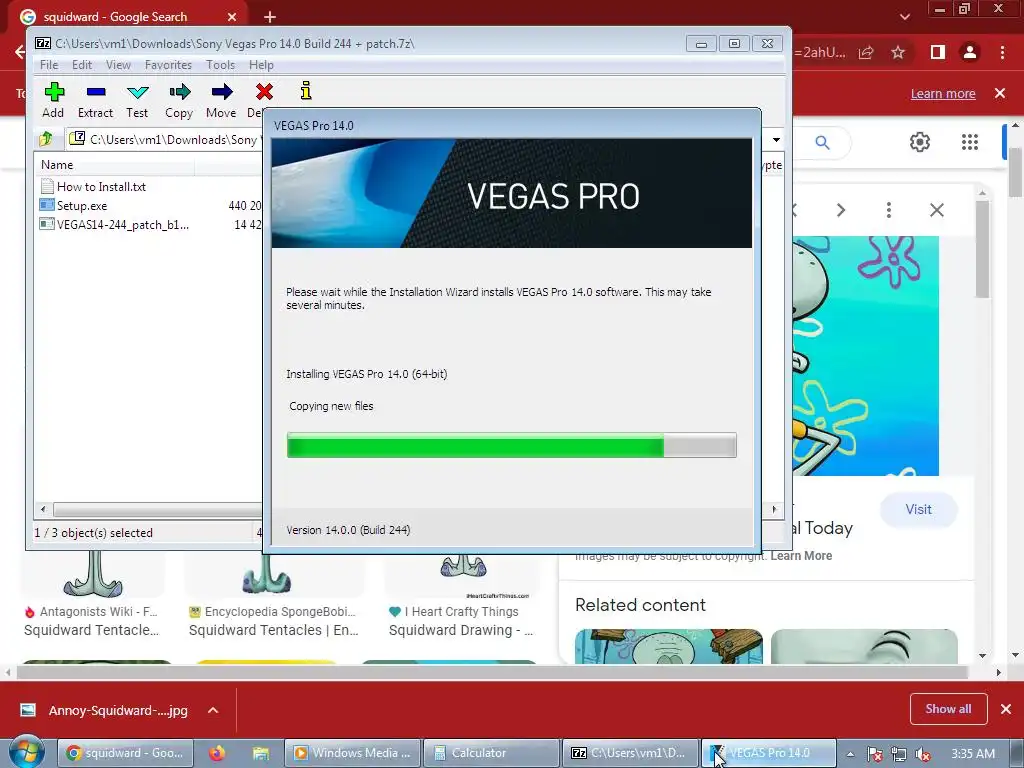
Task: Open the Windows Start menu
Action: [x=26, y=753]
